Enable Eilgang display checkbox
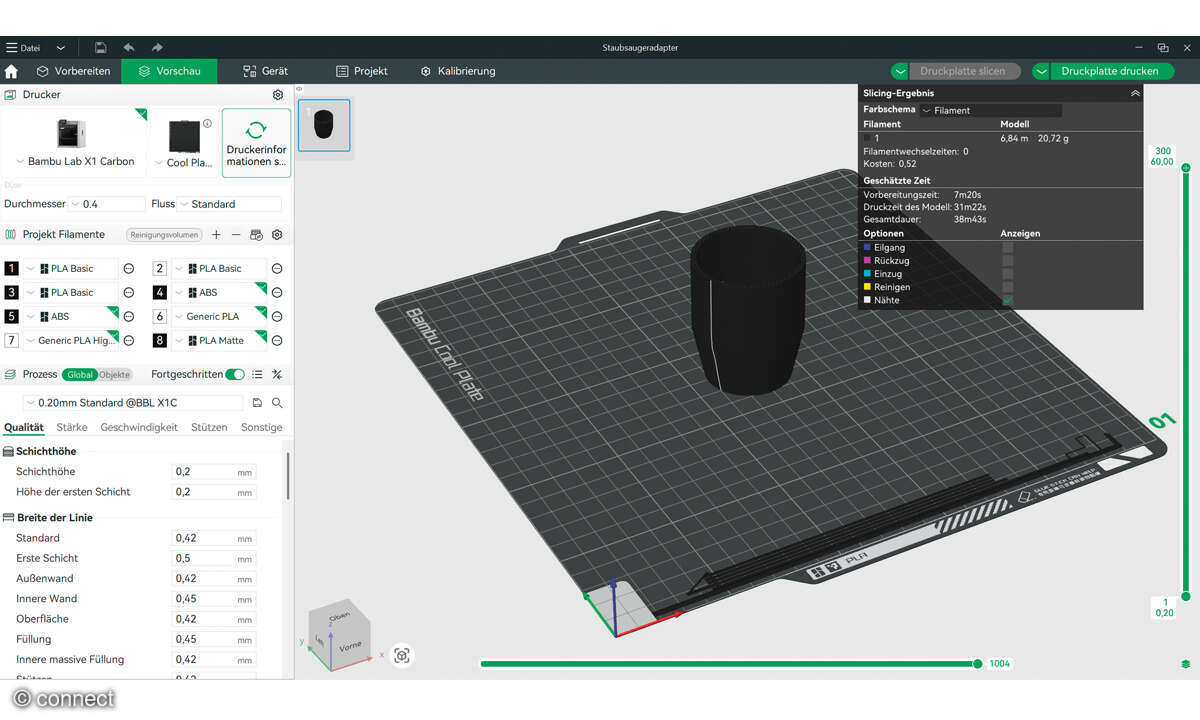1200x720 pixels. 1008,247
